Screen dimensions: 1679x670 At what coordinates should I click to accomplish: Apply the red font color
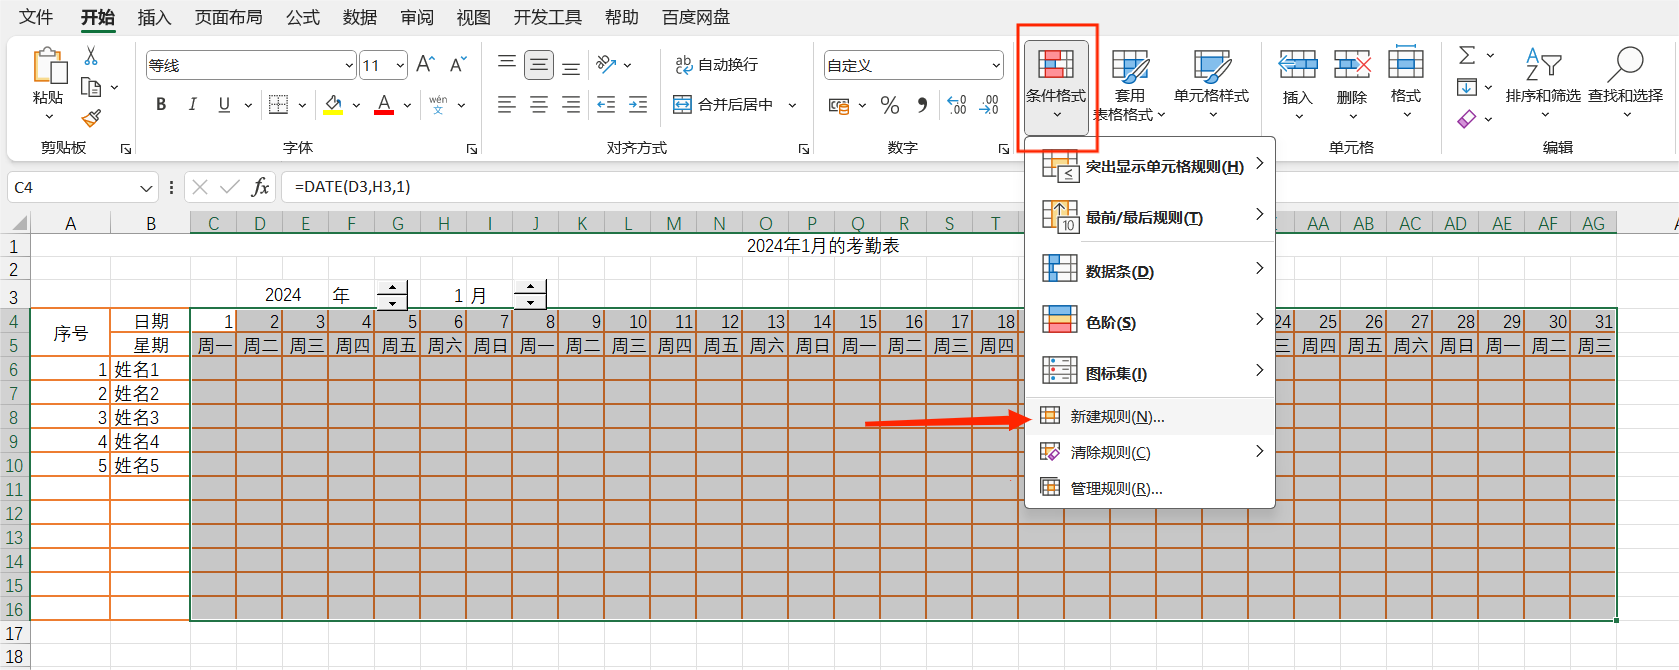[384, 104]
